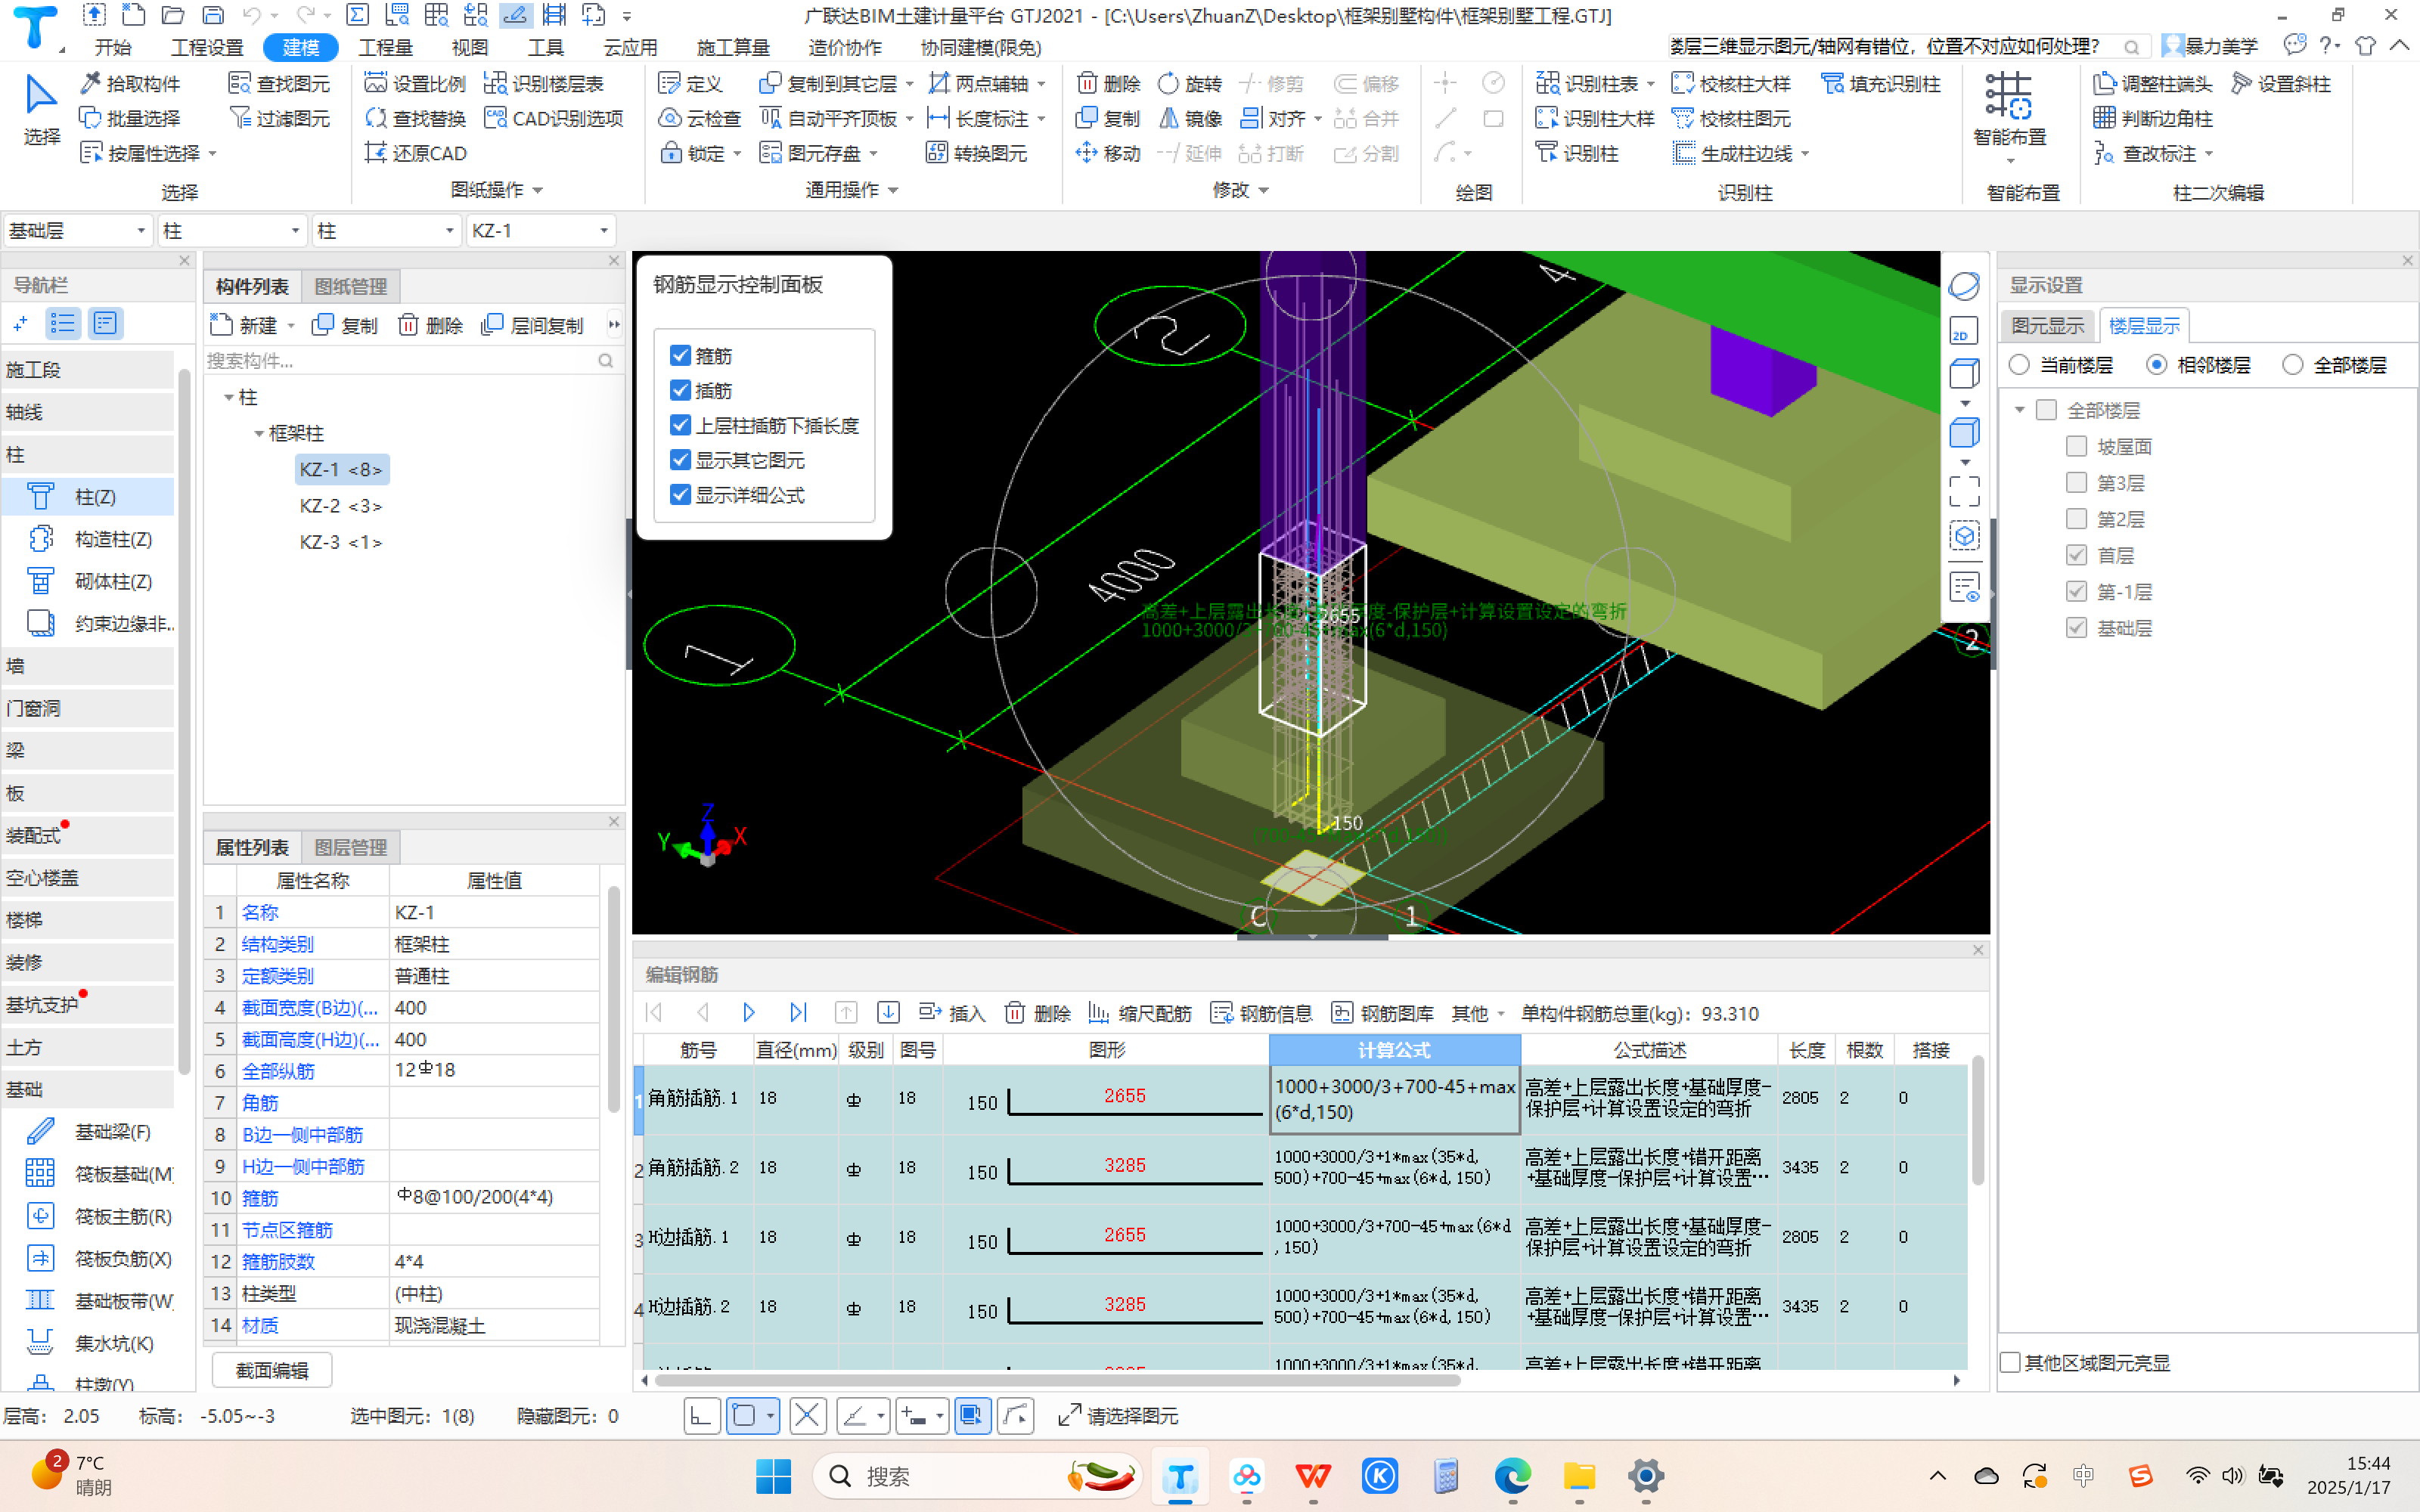Open Microsoft Edge from the taskbar
Image resolution: width=2420 pixels, height=1512 pixels.
coord(1512,1475)
